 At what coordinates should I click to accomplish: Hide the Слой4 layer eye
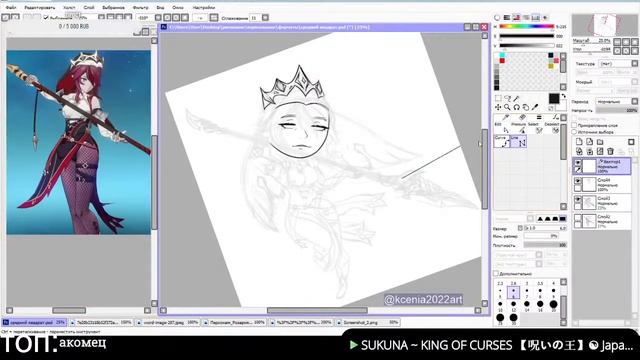(x=578, y=181)
